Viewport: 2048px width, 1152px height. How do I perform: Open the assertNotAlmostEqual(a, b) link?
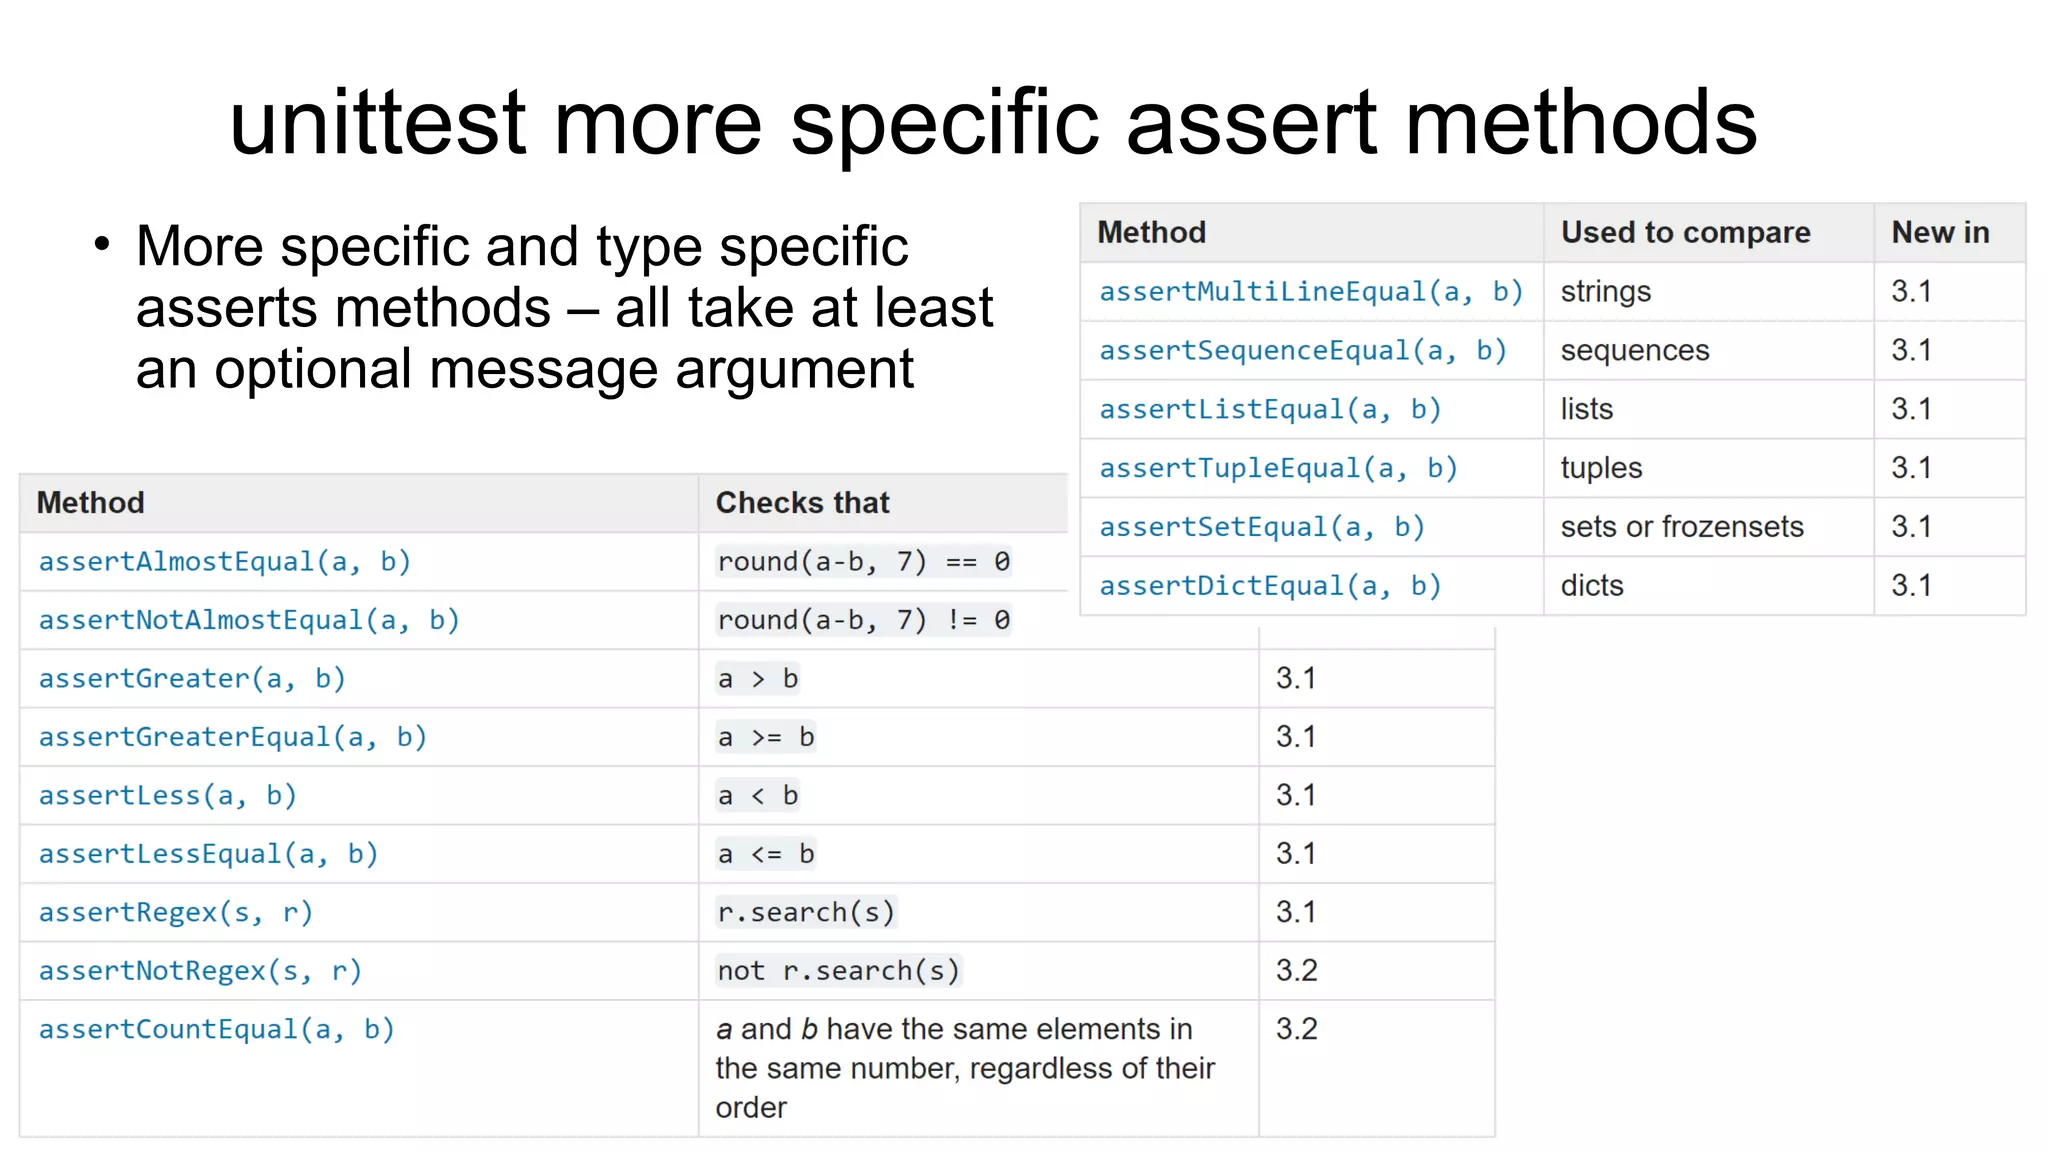[x=249, y=621]
